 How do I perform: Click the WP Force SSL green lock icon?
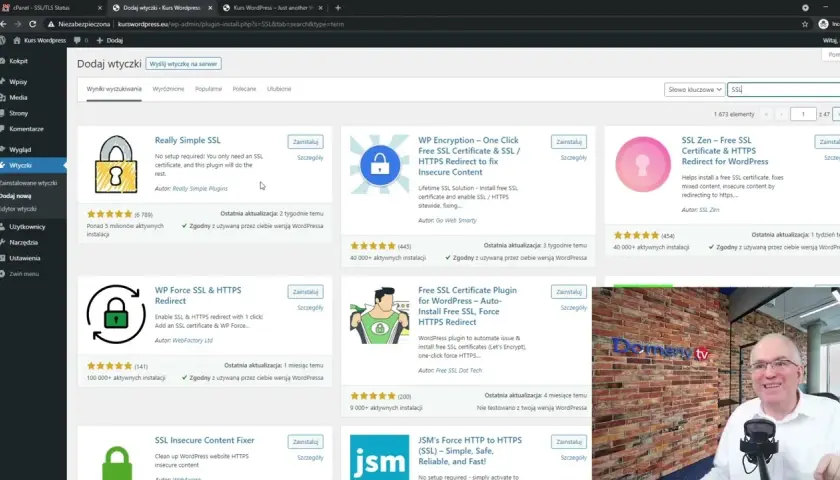[116, 314]
